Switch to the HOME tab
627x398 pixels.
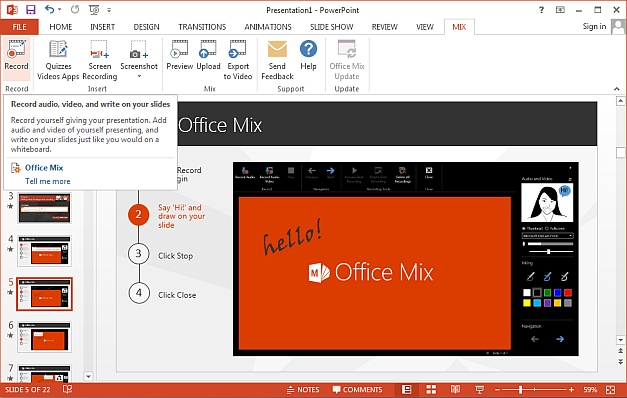pyautogui.click(x=61, y=27)
